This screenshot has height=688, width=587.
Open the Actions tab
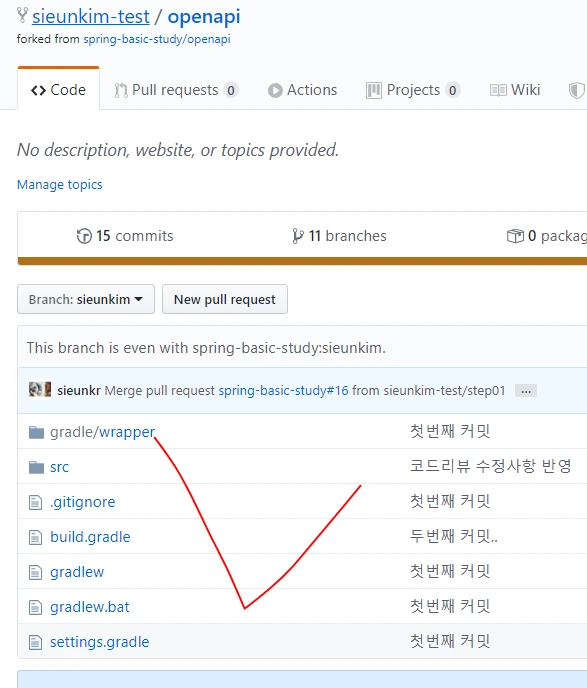[x=302, y=90]
